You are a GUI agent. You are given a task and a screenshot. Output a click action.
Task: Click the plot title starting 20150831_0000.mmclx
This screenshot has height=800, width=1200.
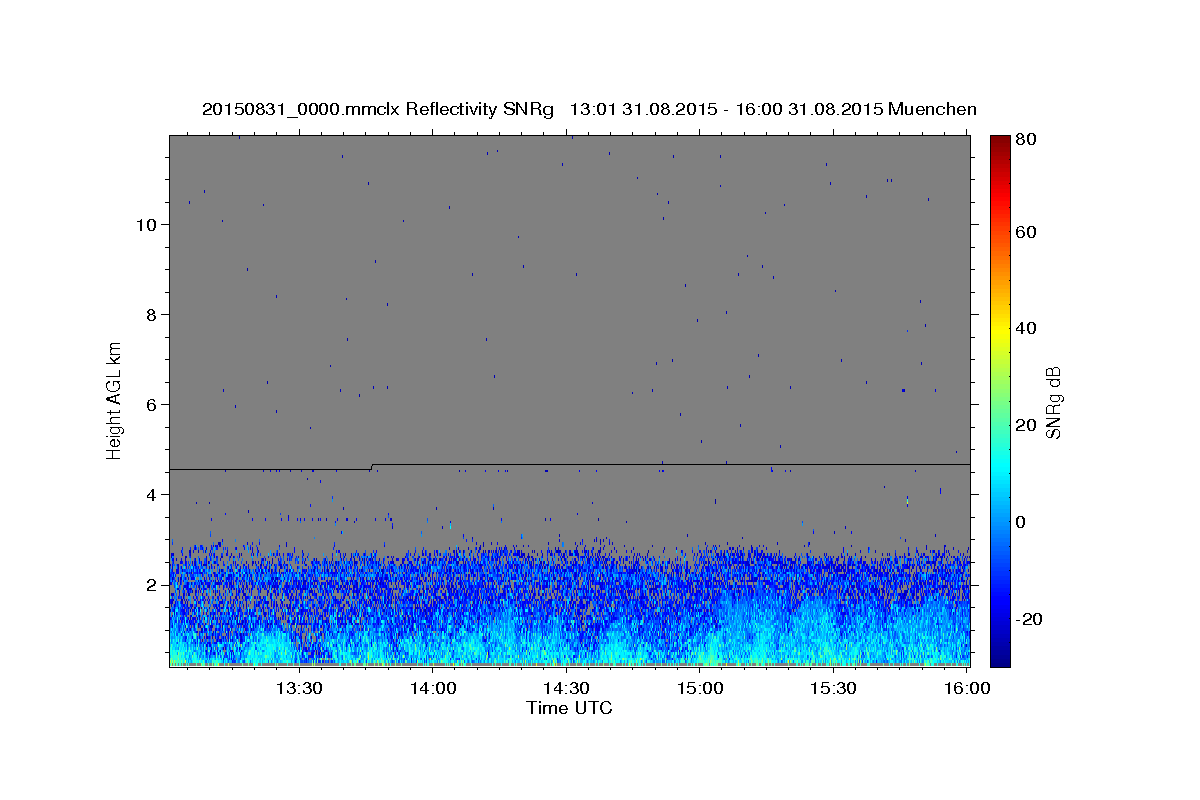click(x=589, y=109)
